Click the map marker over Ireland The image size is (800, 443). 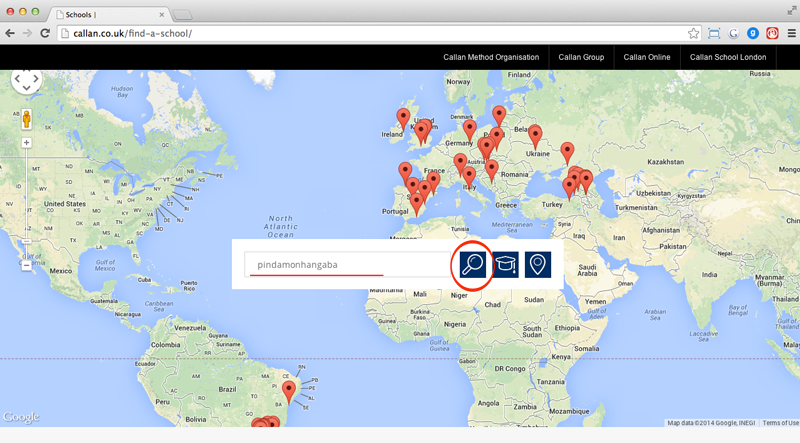pos(403,120)
